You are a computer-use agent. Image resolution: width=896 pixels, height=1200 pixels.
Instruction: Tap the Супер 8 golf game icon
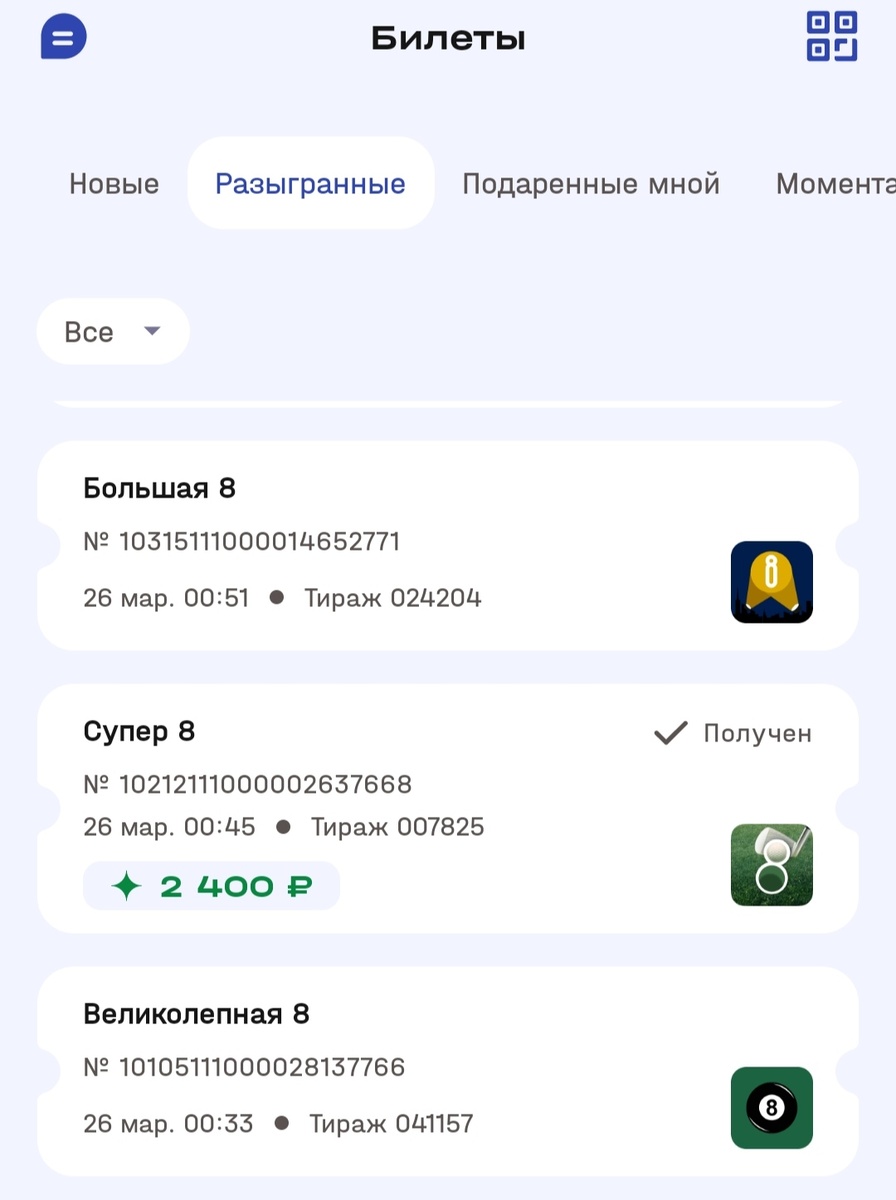(x=771, y=865)
